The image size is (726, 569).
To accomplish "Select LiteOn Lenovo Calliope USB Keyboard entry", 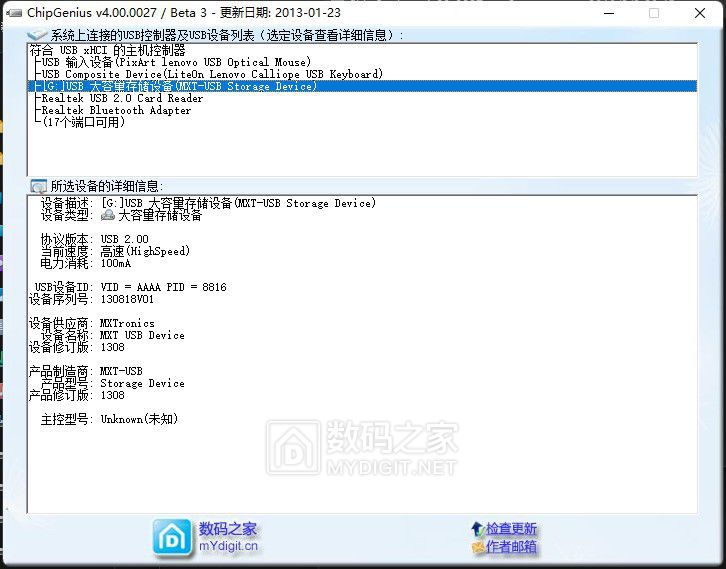I will point(212,74).
